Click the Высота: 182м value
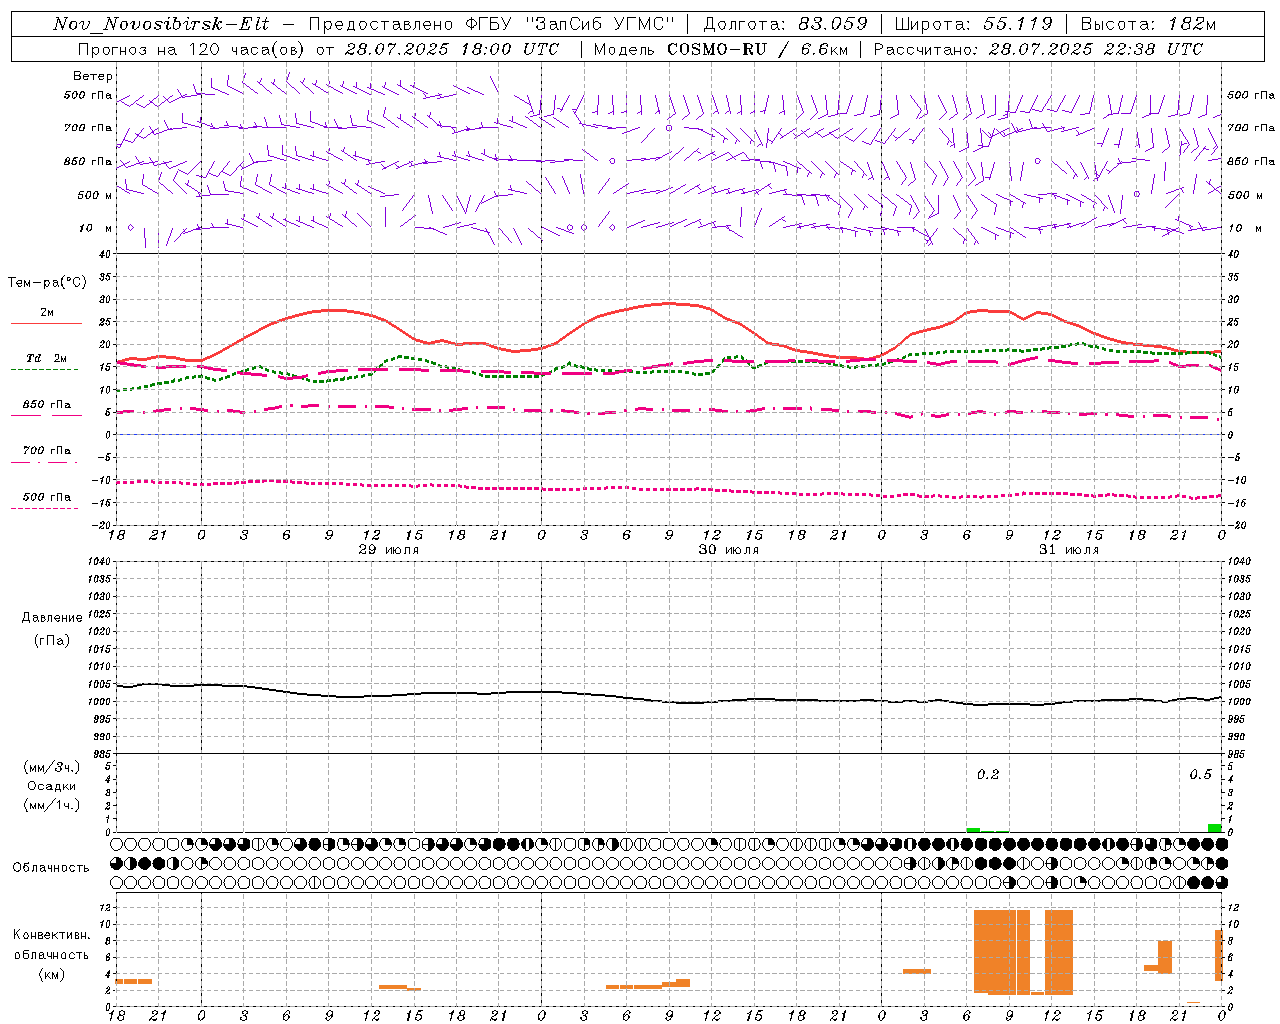Screen dimensions: 1280x1024 pos(1148,24)
